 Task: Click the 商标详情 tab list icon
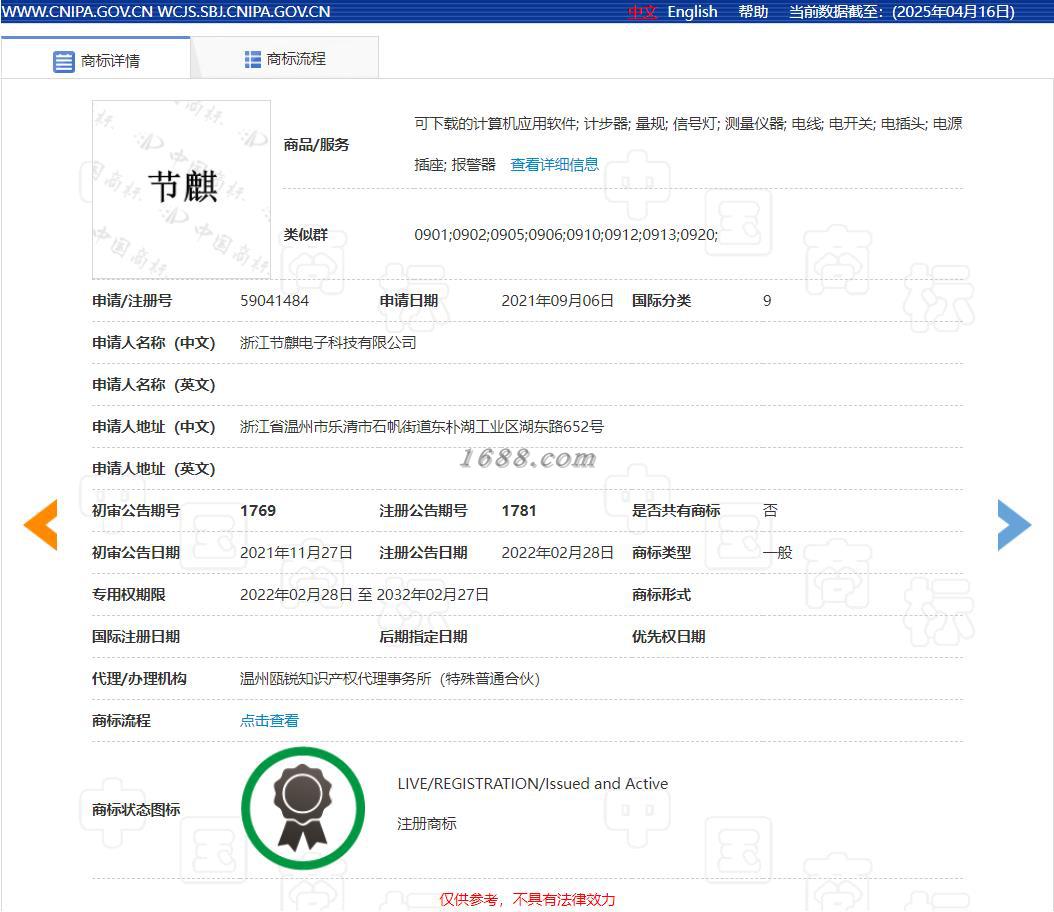64,61
